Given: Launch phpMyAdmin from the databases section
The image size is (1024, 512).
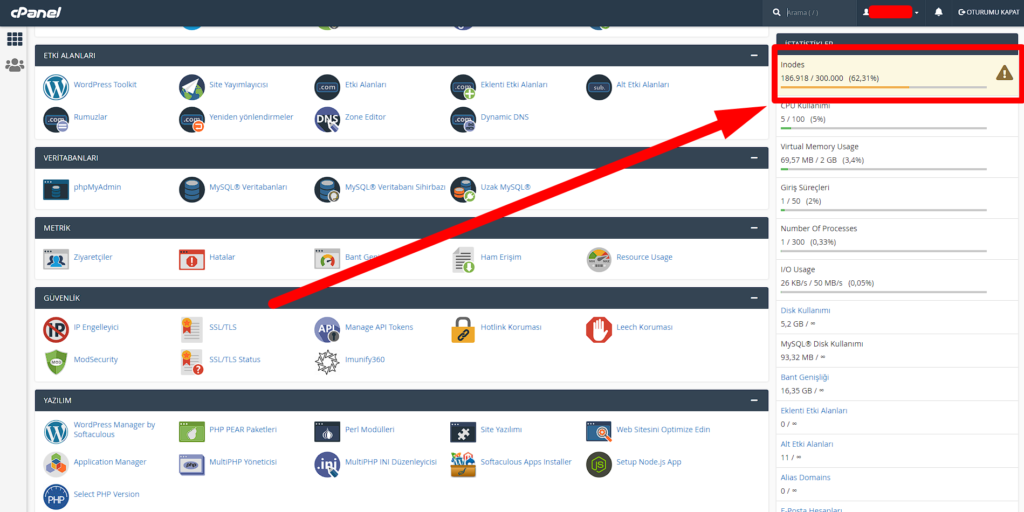Looking at the screenshot, I should coord(56,189).
